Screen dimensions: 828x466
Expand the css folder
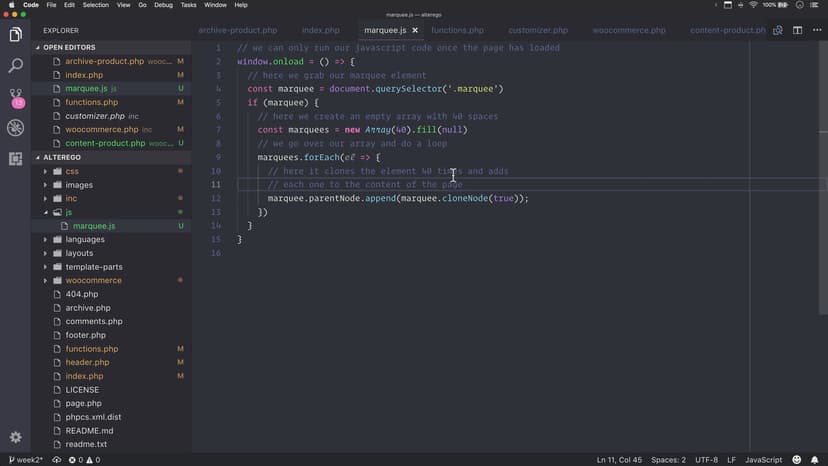point(72,171)
